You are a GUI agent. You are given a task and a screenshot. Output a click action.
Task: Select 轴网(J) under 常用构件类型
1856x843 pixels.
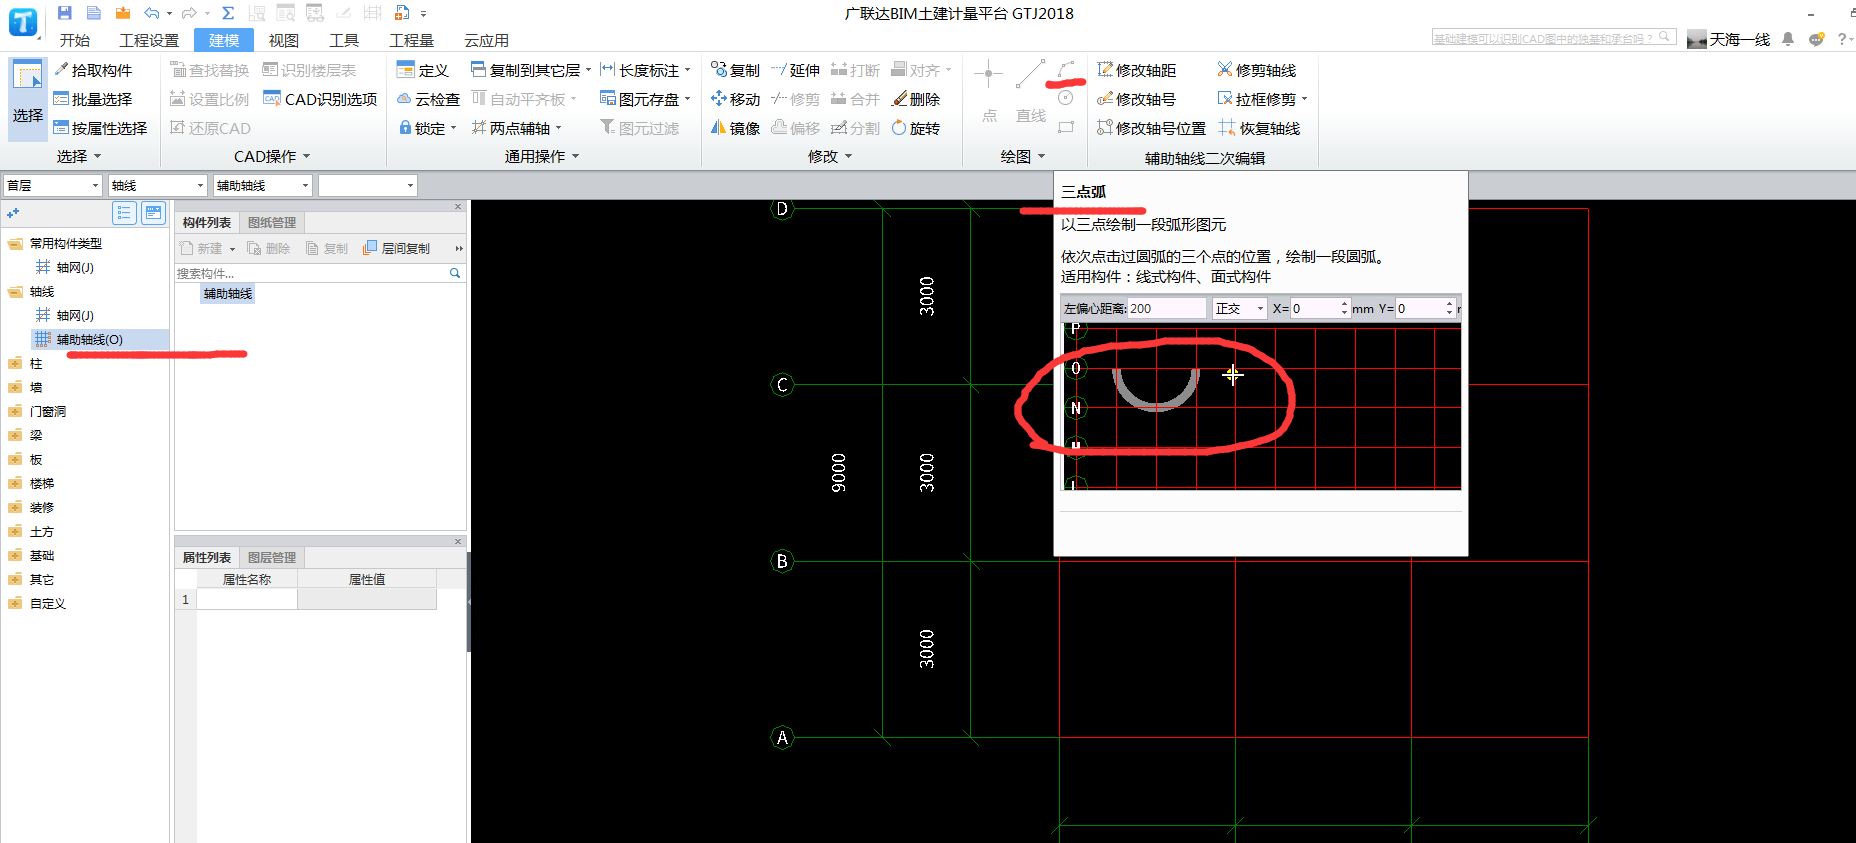tap(74, 268)
